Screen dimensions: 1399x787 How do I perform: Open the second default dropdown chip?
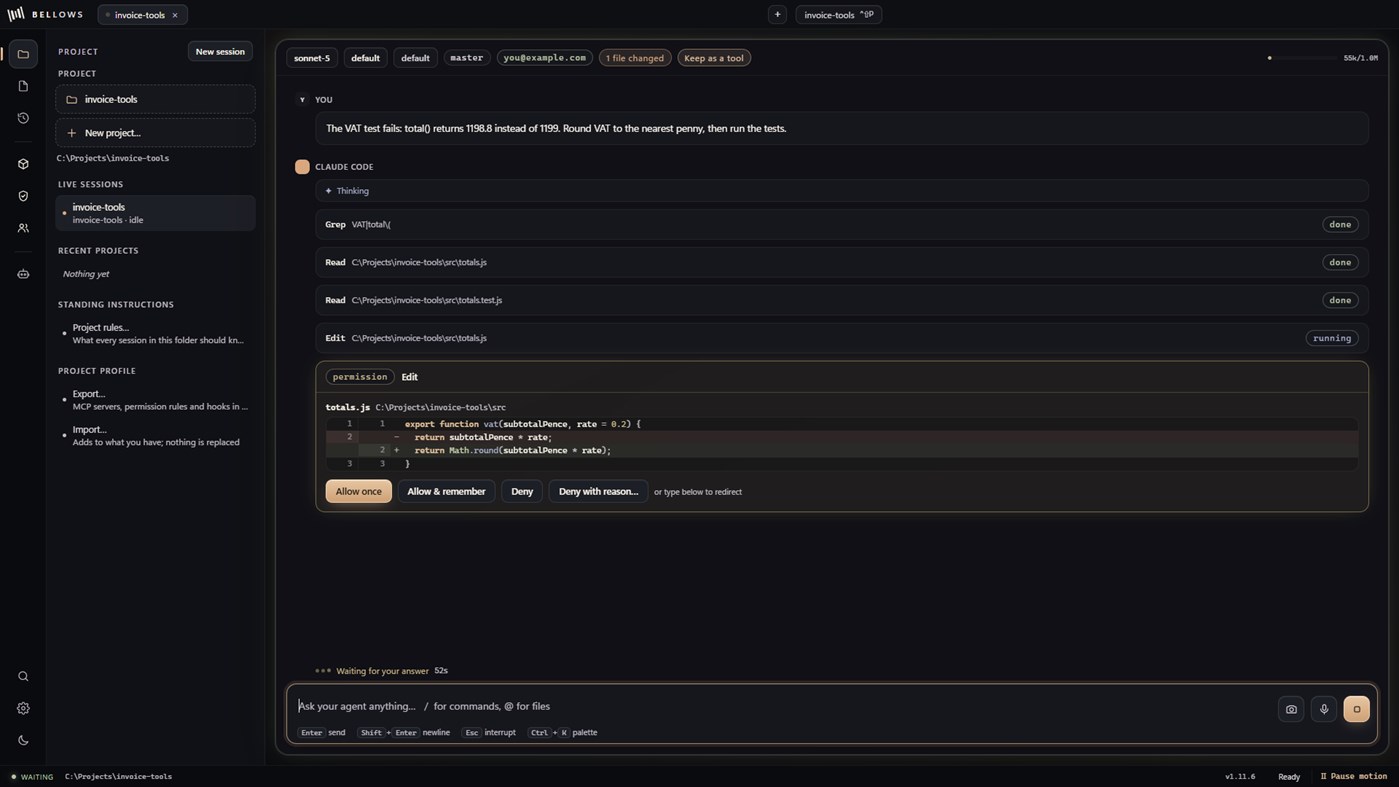[x=415, y=58]
